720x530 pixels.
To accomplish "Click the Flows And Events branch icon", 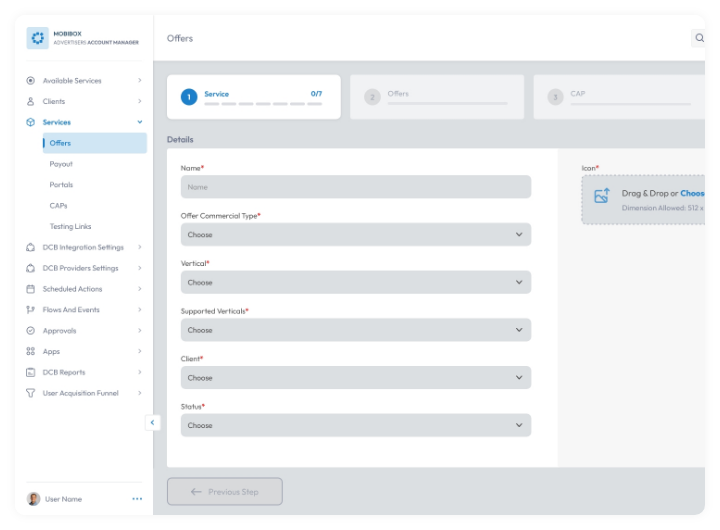I will [x=30, y=310].
